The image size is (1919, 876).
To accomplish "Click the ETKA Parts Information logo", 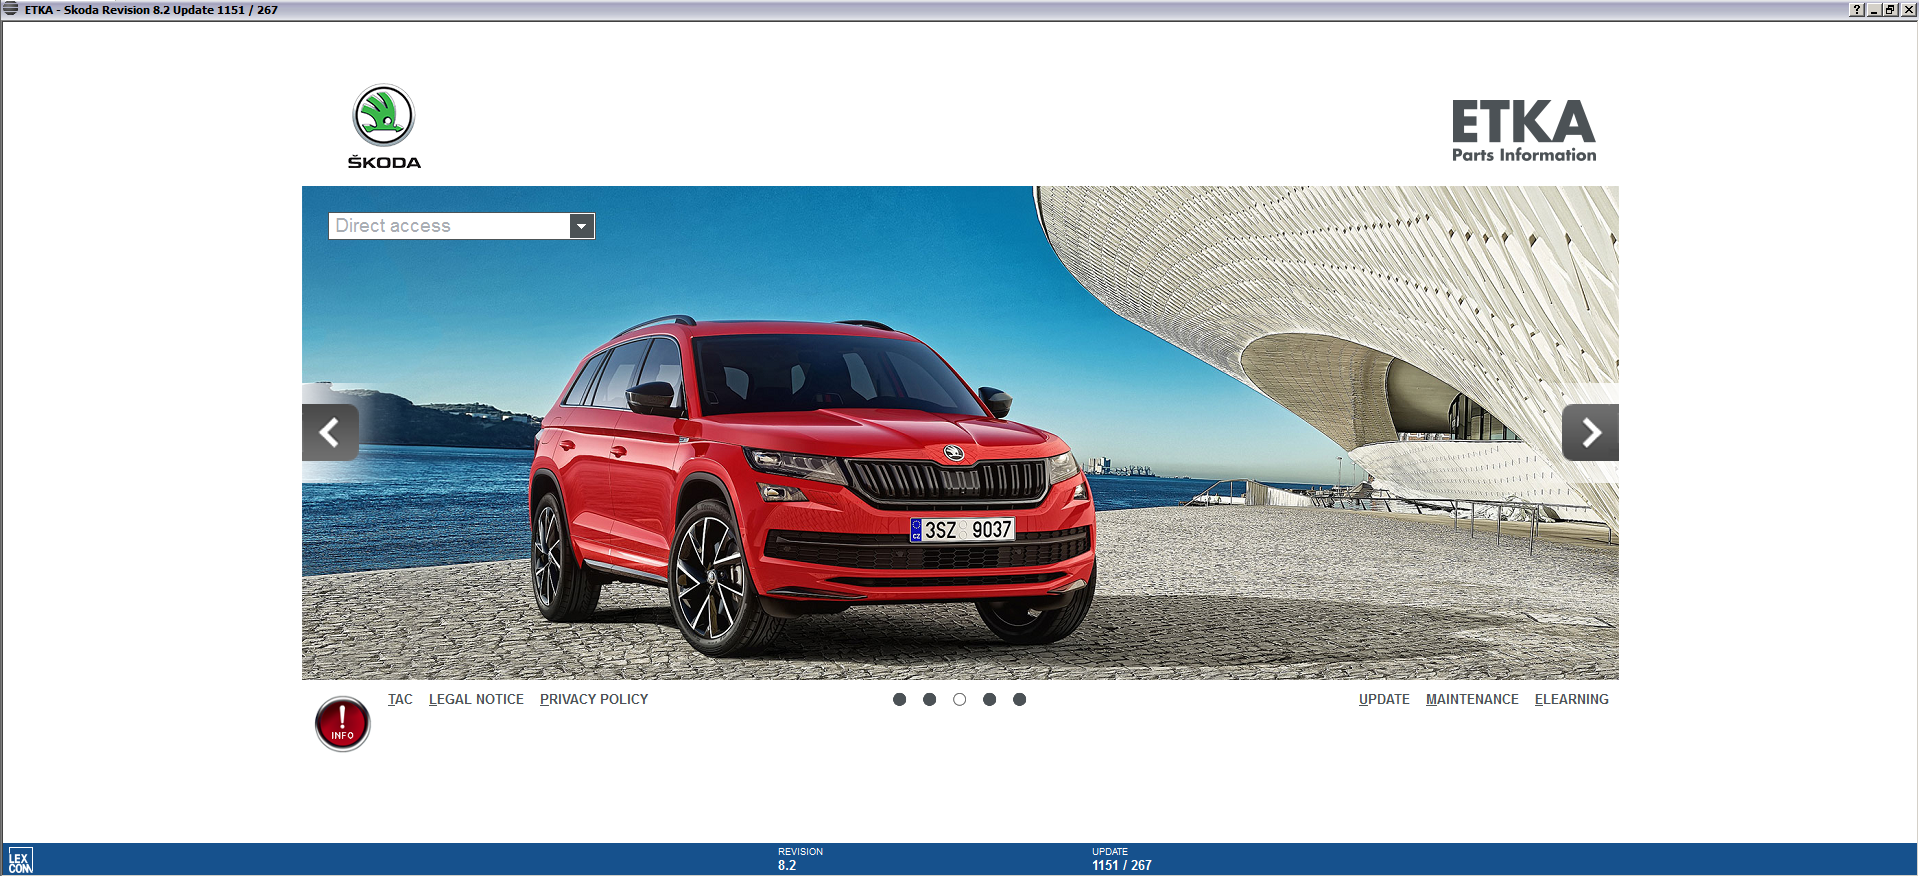I will [x=1524, y=130].
